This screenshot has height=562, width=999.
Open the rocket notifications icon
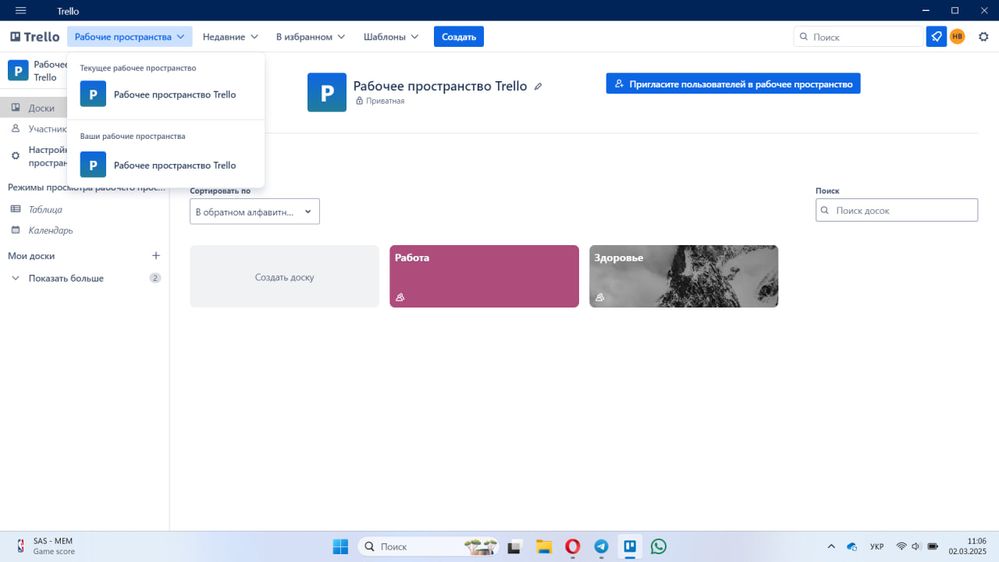tap(936, 37)
